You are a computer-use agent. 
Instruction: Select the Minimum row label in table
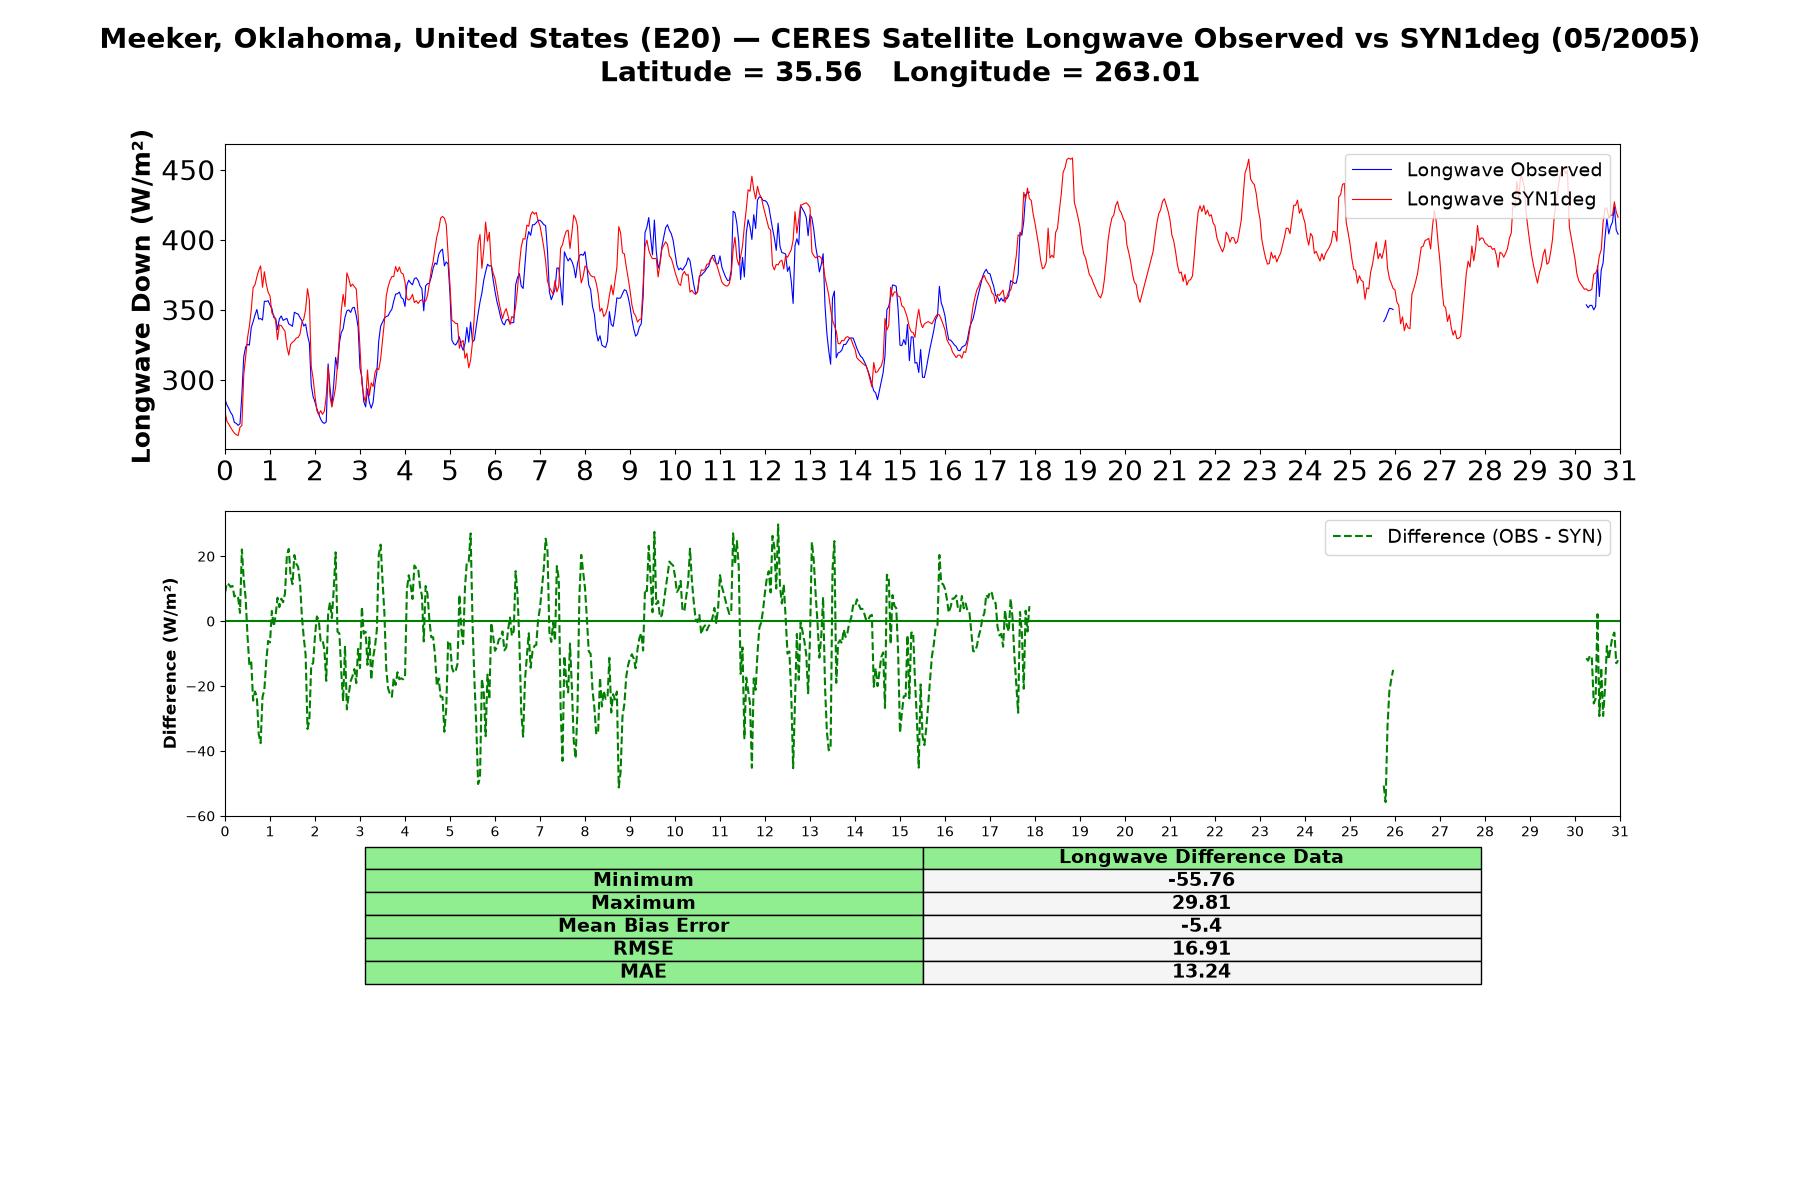(643, 880)
